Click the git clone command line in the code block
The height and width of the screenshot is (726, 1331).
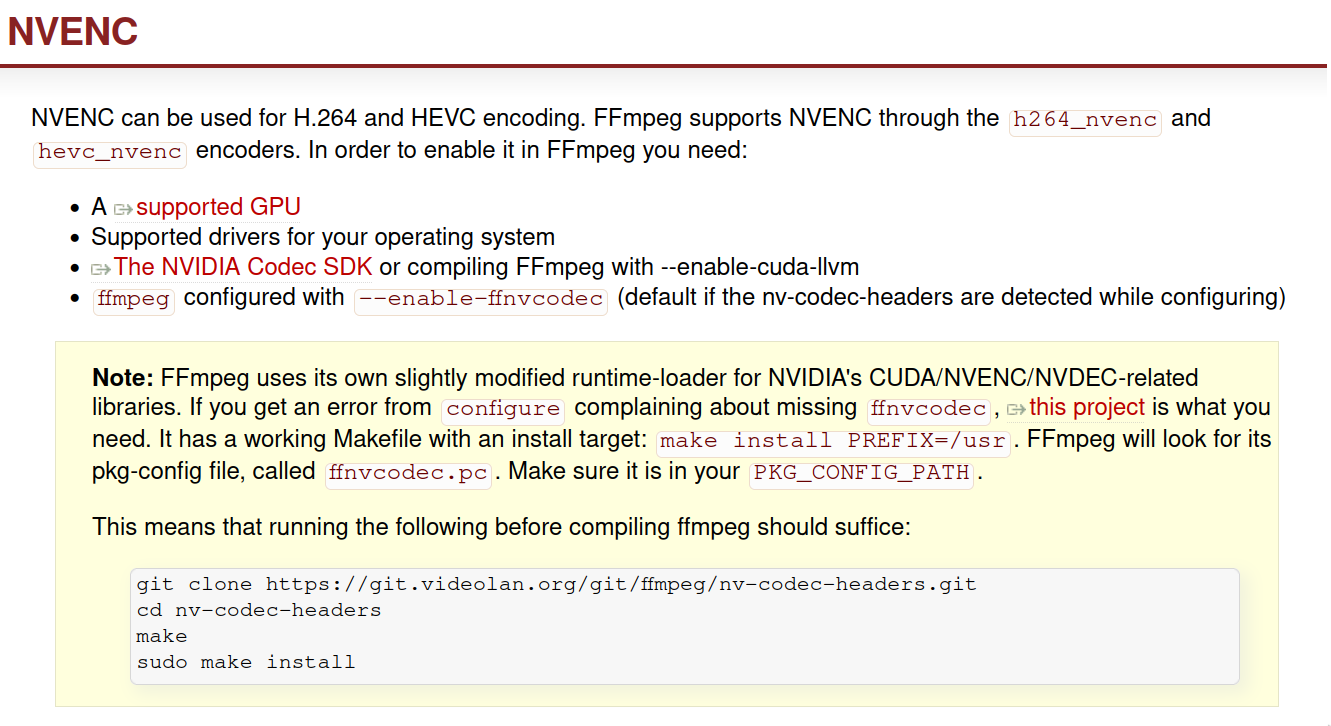556,584
